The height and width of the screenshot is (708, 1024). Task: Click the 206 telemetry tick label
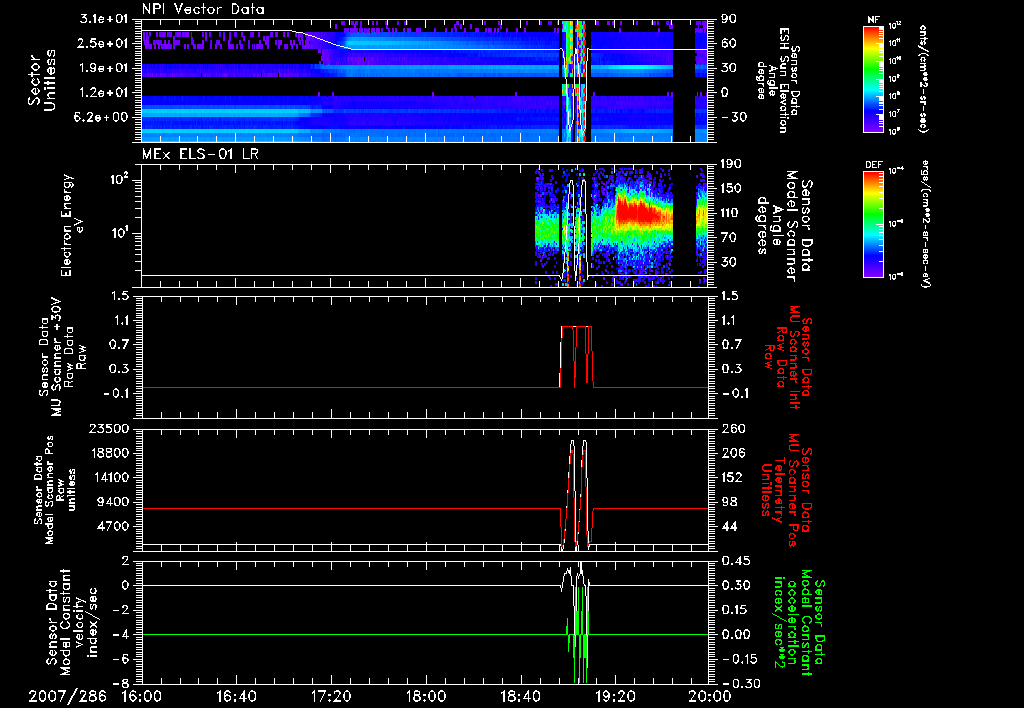(x=732, y=453)
